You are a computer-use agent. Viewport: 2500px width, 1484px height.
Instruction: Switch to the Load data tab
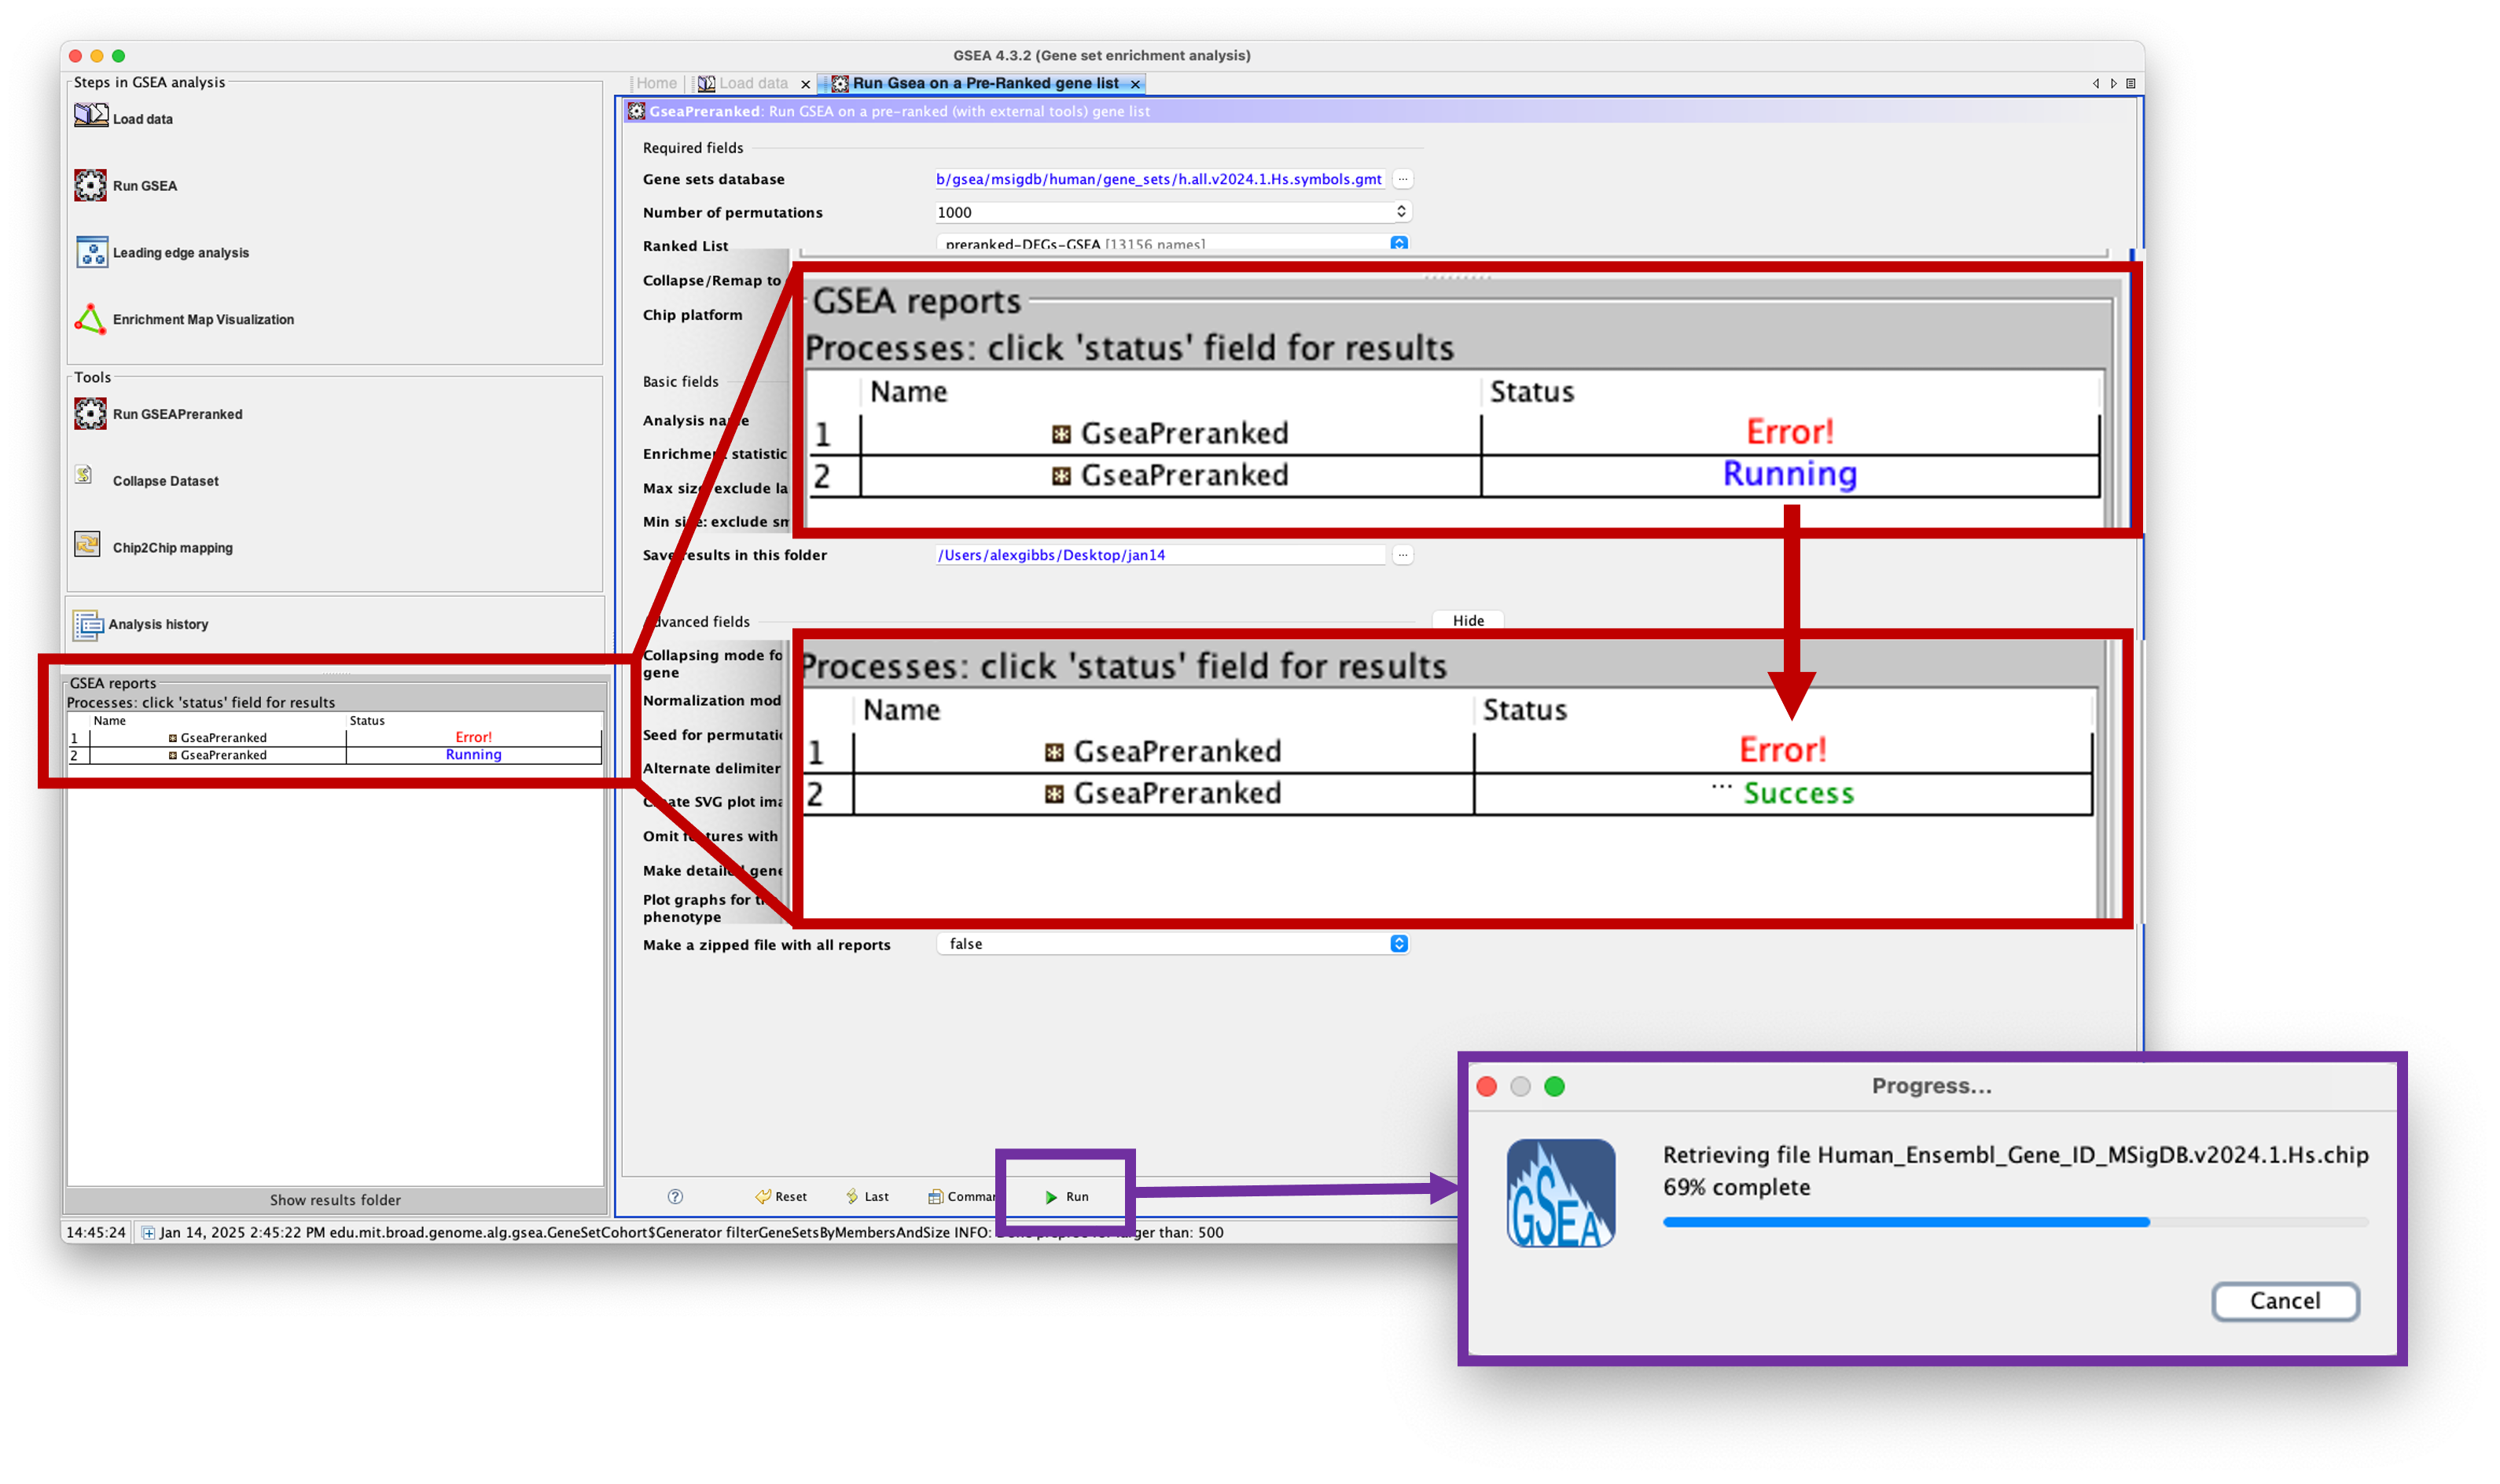pyautogui.click(x=744, y=83)
